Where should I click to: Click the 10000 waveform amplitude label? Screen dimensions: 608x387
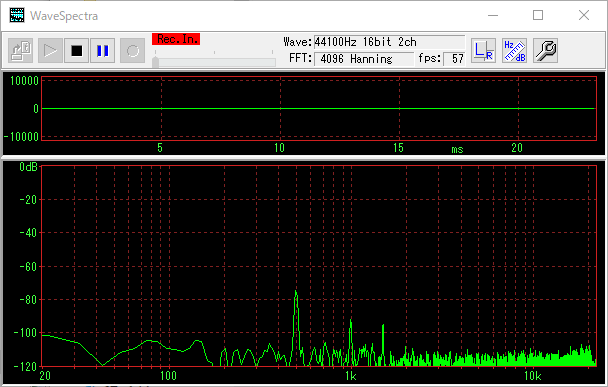click(x=24, y=81)
